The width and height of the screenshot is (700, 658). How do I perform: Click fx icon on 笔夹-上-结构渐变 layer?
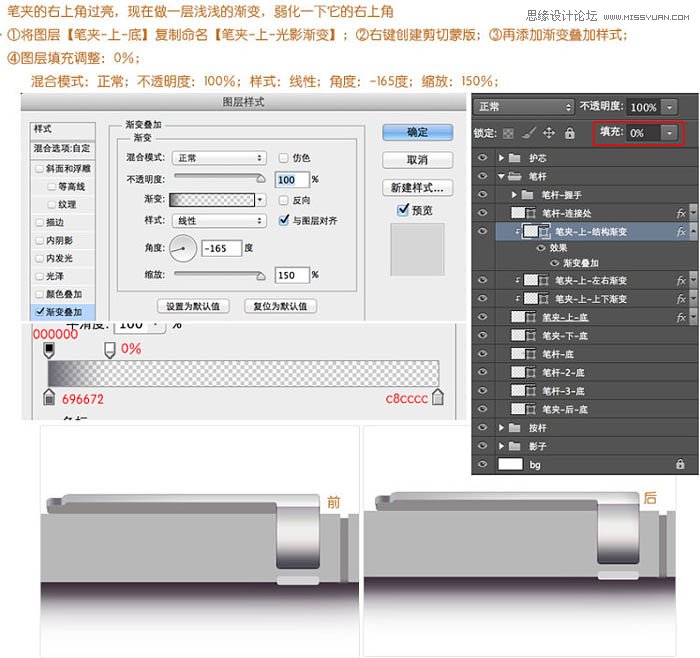pos(681,232)
